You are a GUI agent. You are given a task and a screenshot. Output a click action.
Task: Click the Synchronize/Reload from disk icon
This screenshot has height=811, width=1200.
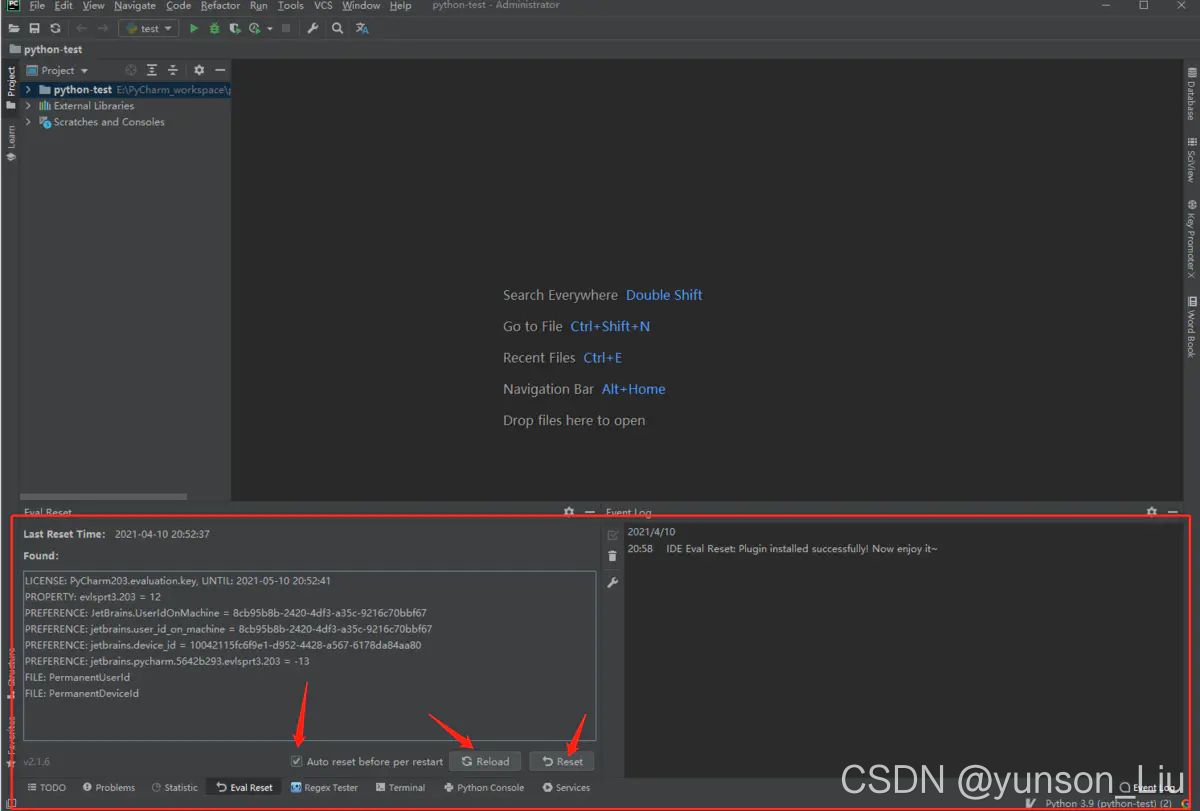tap(55, 29)
